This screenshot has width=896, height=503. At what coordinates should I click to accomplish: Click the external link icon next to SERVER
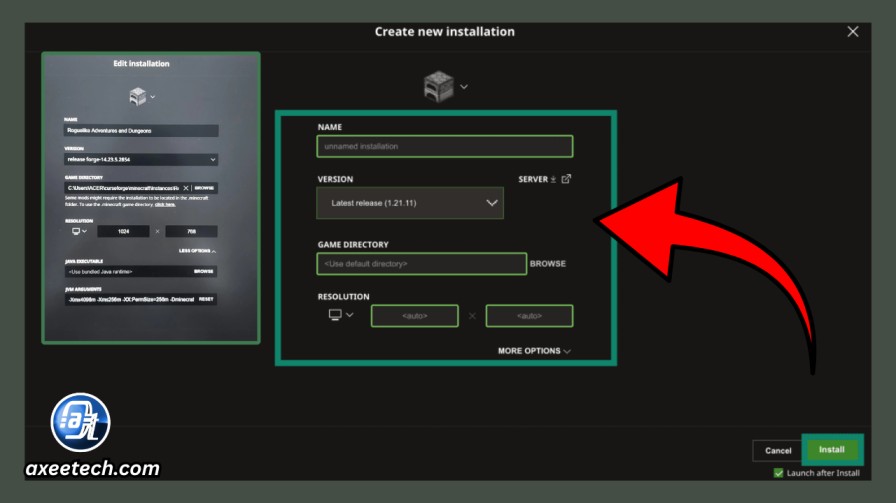[x=566, y=179]
